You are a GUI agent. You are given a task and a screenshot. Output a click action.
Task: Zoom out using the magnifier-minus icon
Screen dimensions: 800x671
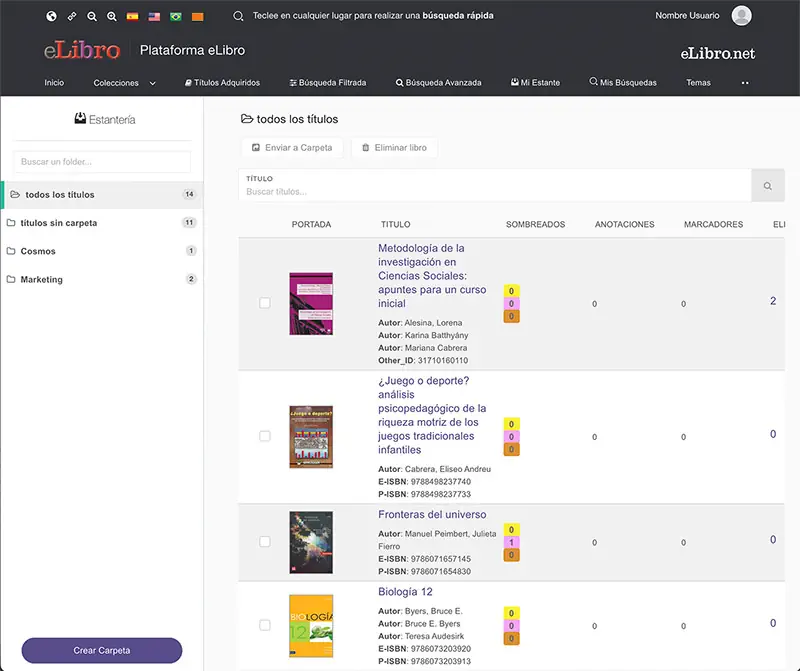pyautogui.click(x=92, y=16)
